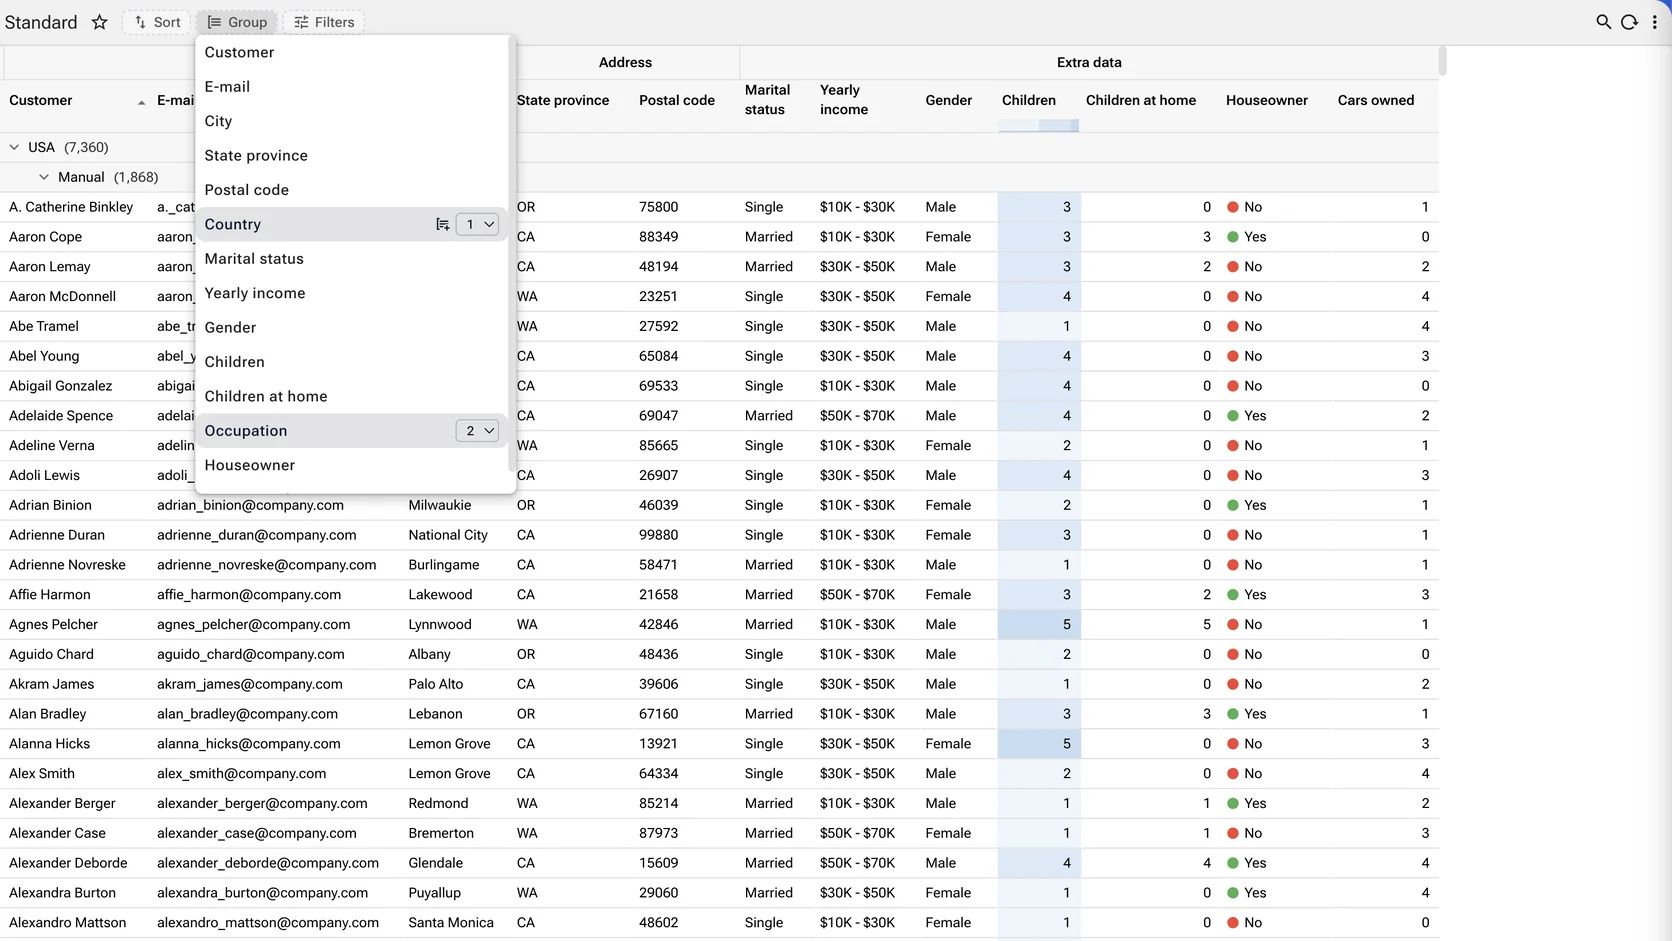Click the Children at home column header
1672x941 pixels.
1141,100
